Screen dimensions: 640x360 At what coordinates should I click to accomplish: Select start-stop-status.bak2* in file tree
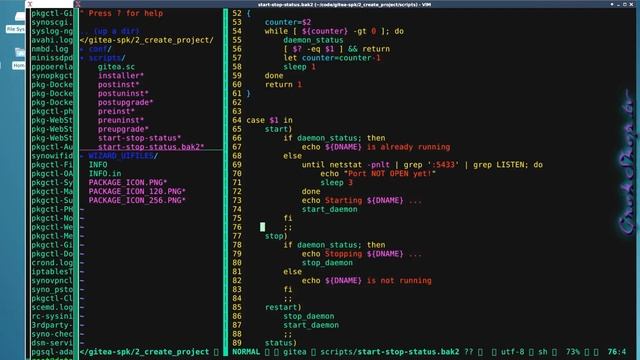tap(151, 147)
